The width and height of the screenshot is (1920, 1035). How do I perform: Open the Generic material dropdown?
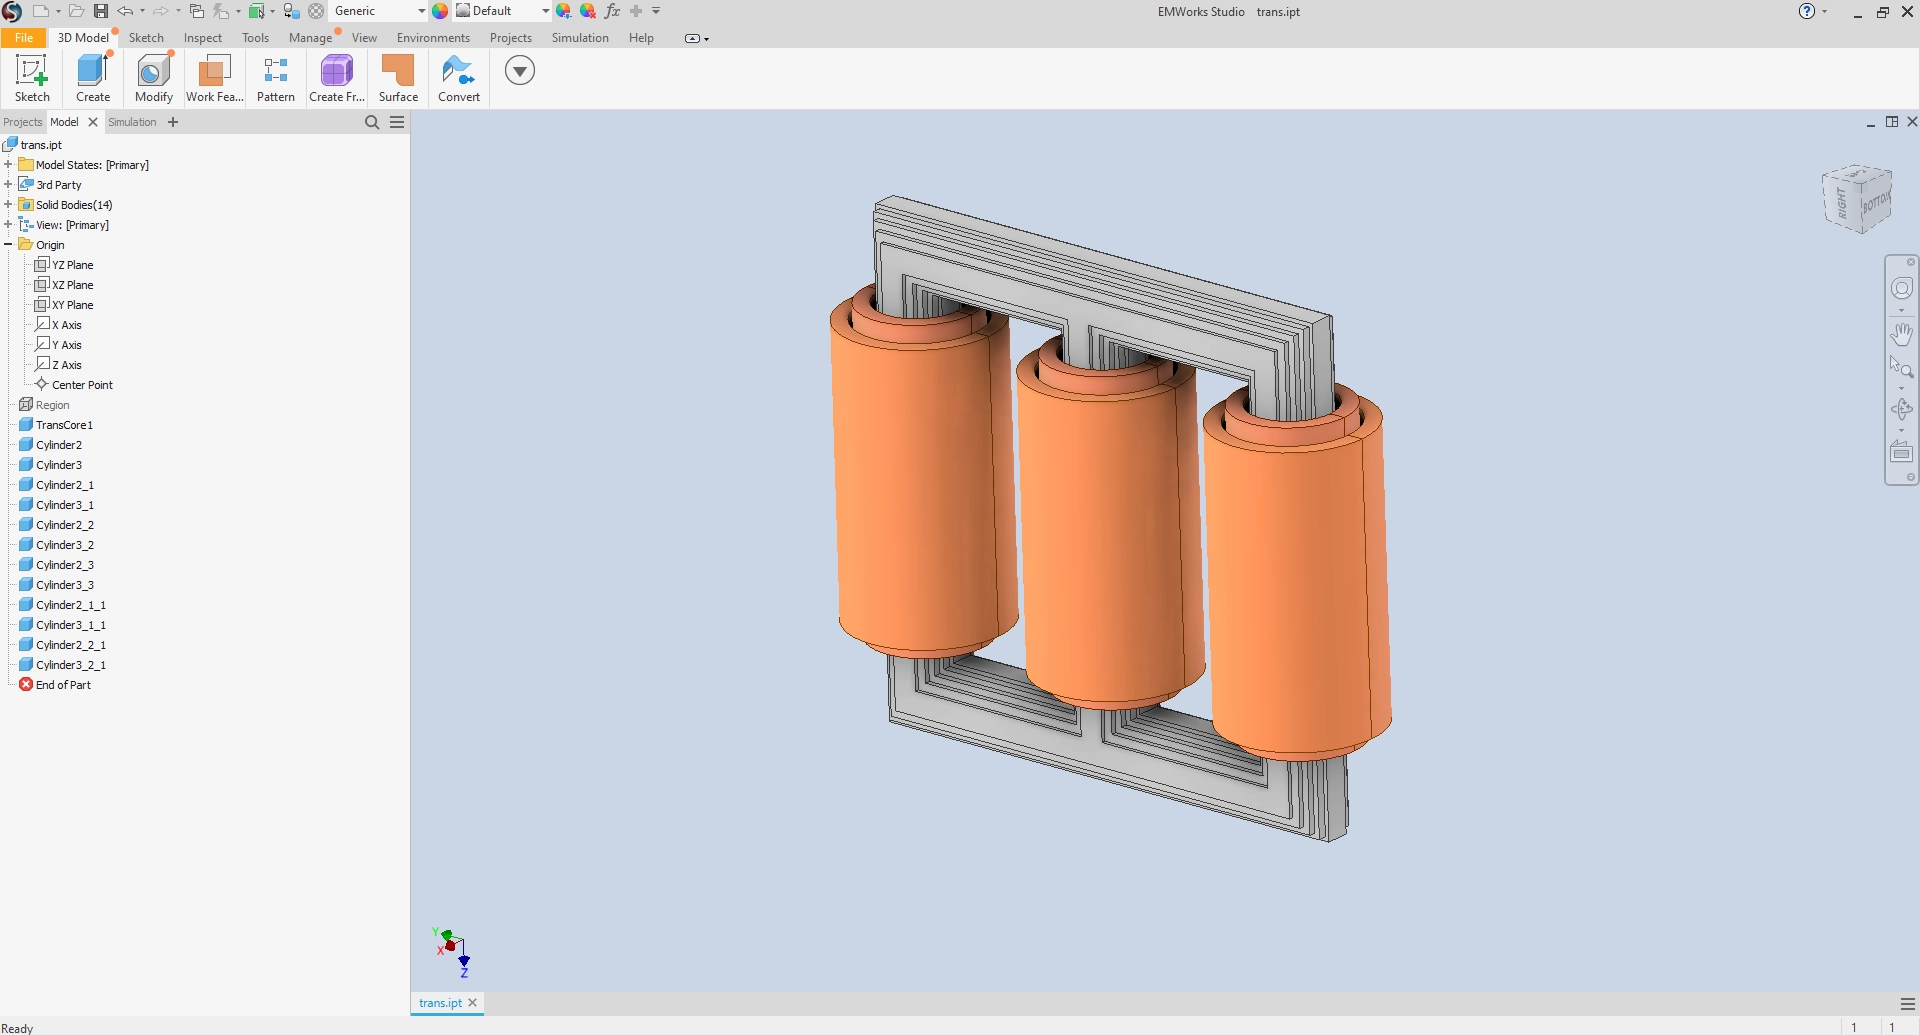(420, 11)
